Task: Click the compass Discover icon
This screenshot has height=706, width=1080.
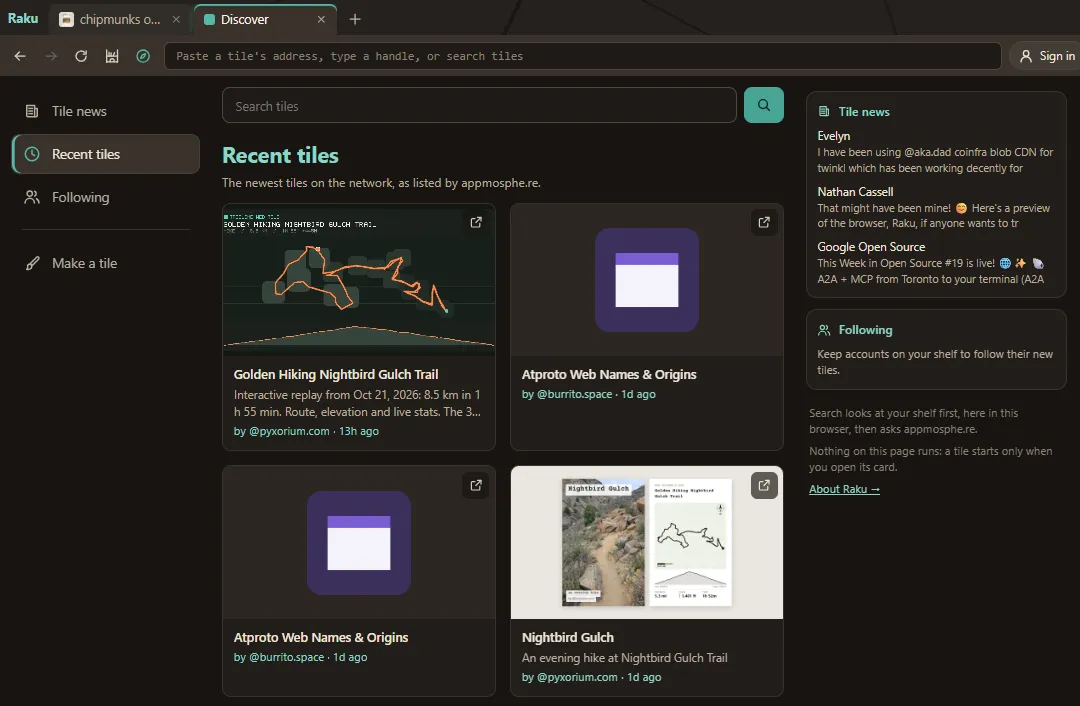Action: pos(143,56)
